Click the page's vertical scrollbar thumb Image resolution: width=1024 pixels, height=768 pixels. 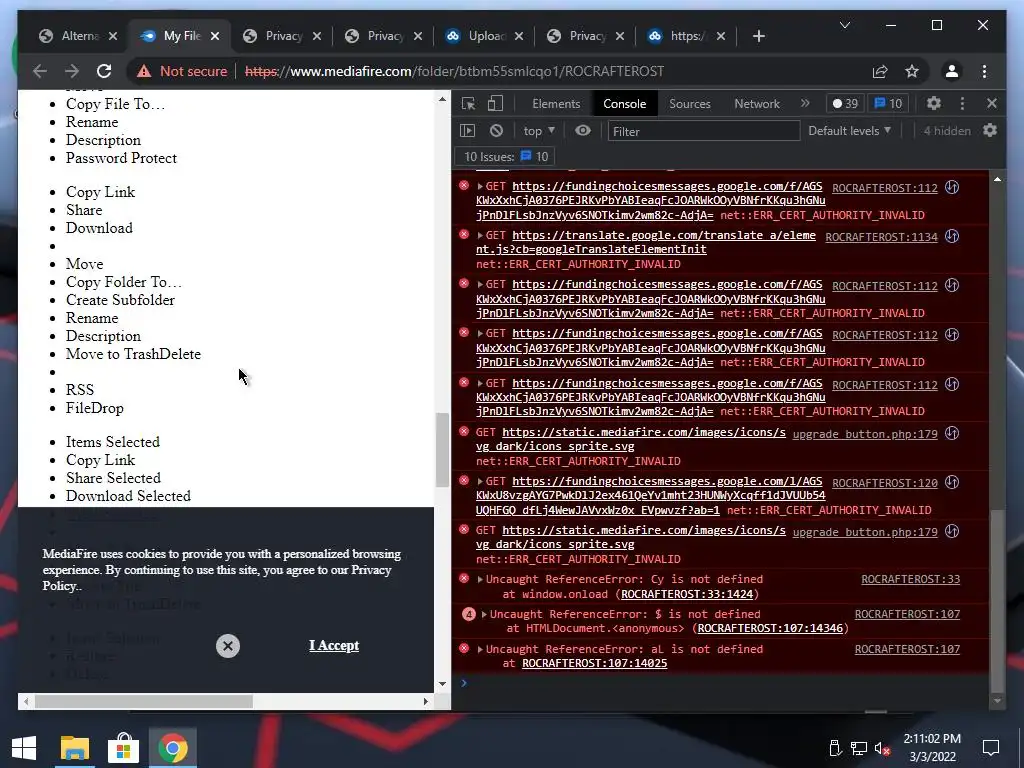(x=442, y=450)
